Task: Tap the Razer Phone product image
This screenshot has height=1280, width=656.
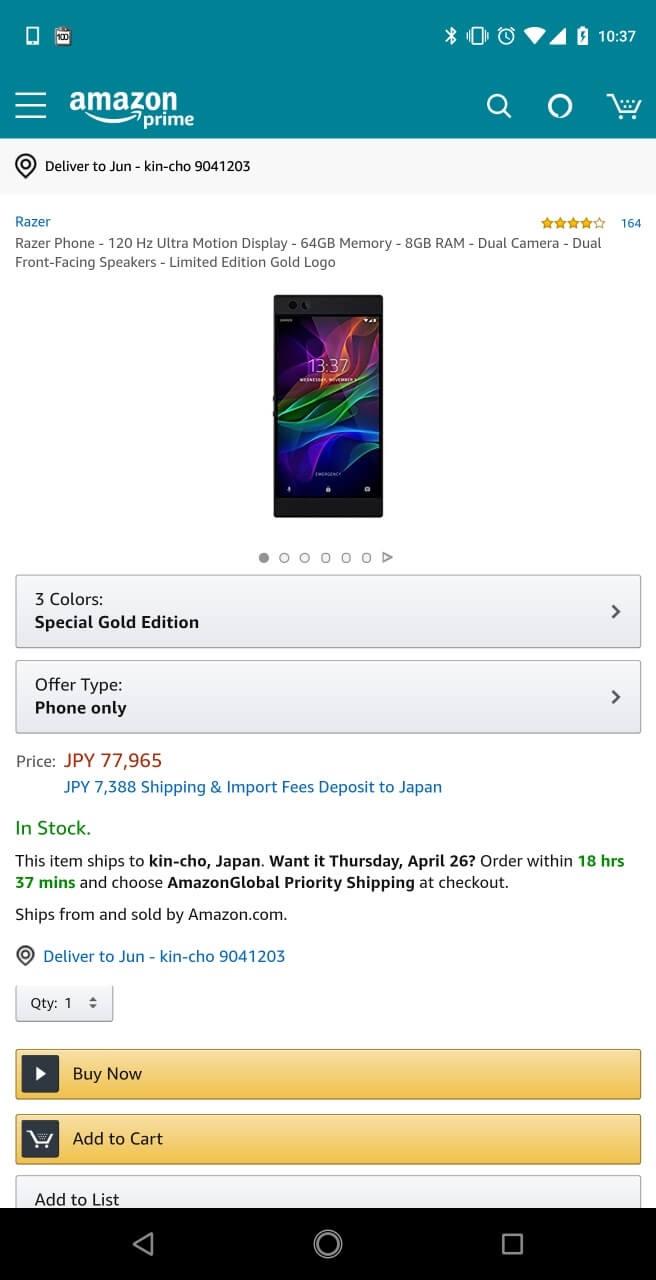Action: (328, 406)
